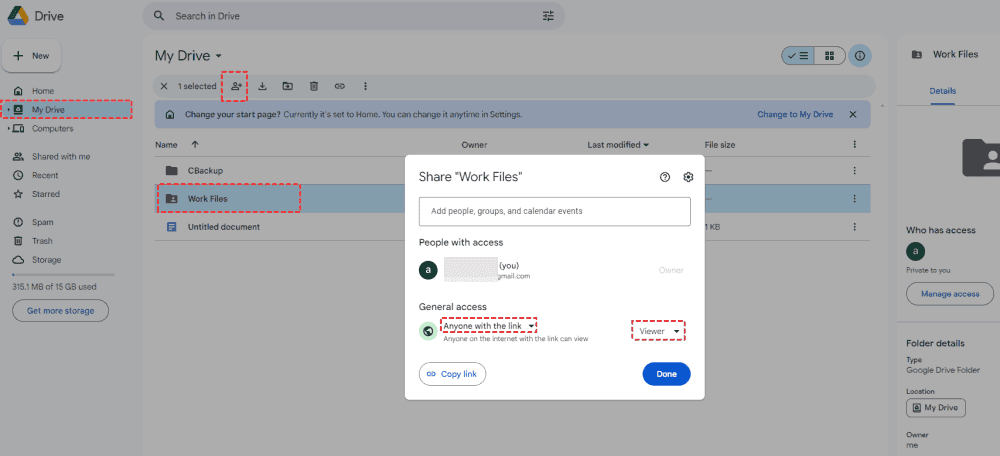Click the trash icon in selection toolbar

point(314,86)
